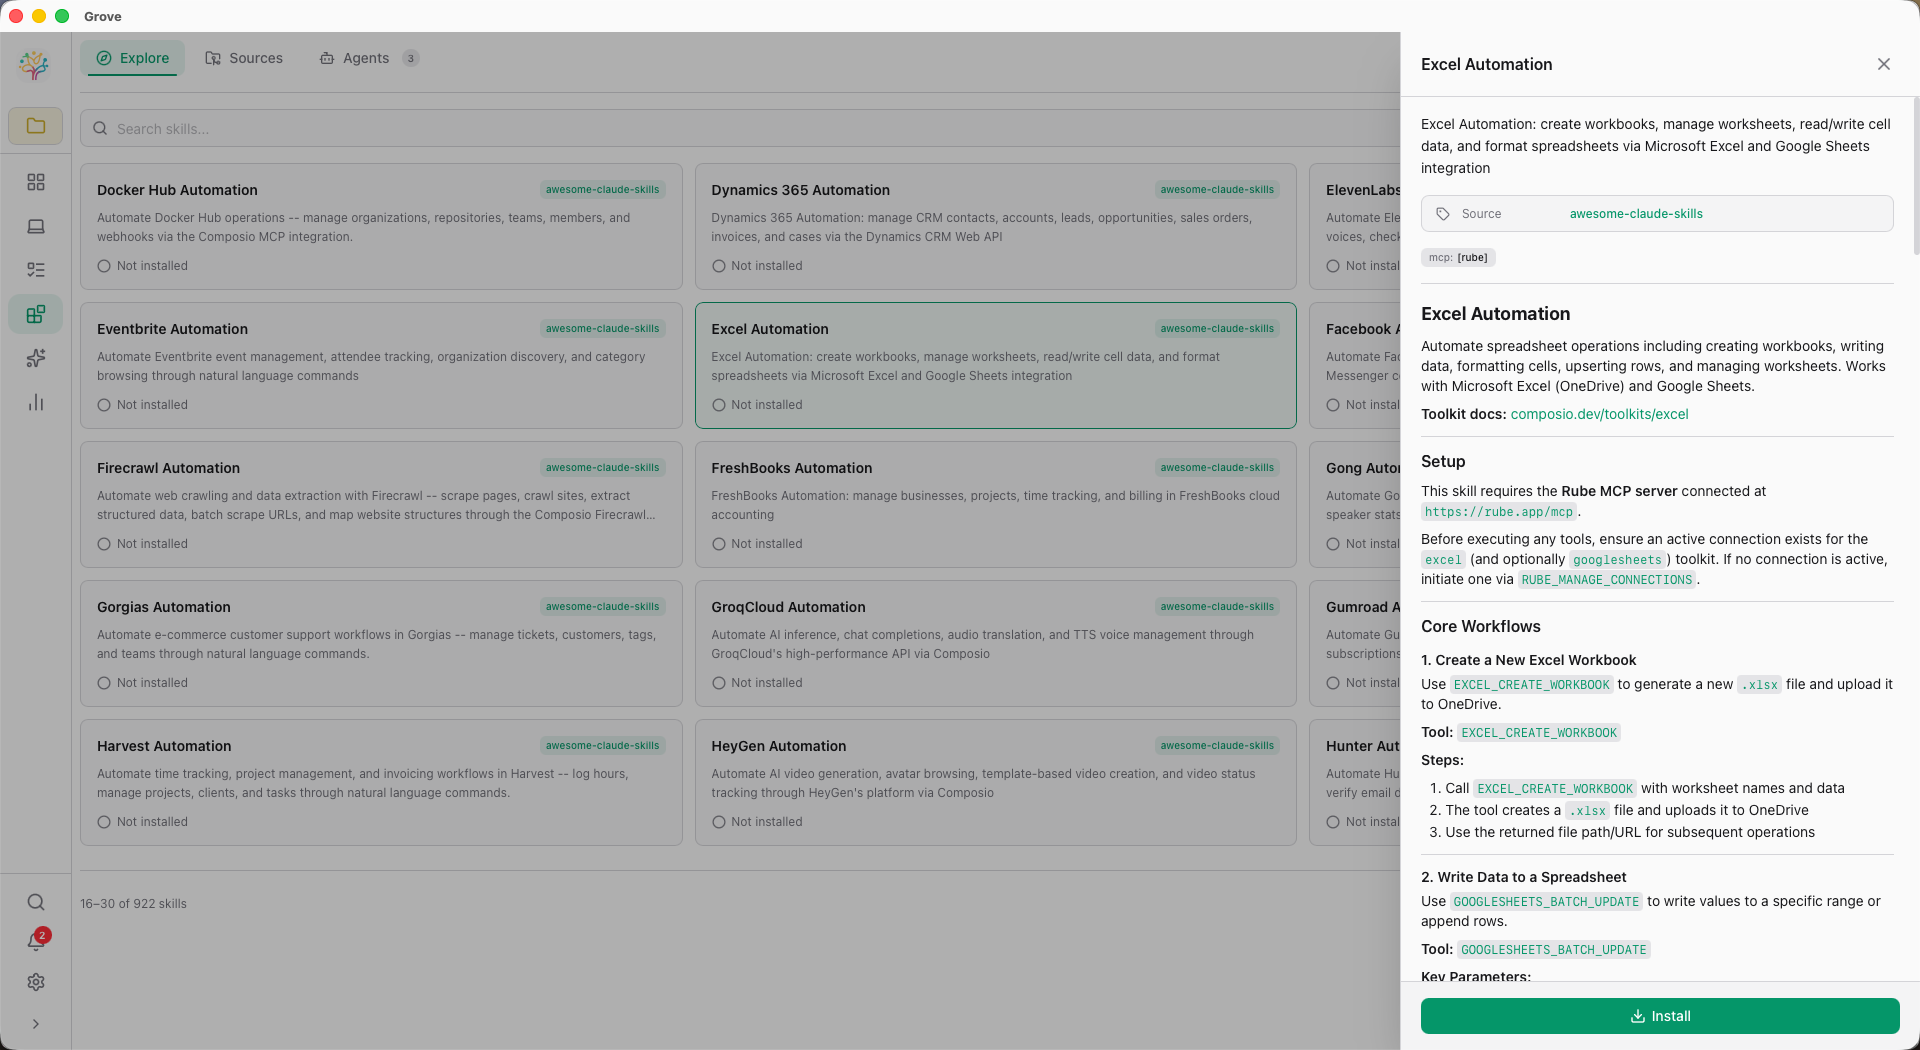Click awesome-claude-skills badge on HeyGen card

tap(1217, 746)
